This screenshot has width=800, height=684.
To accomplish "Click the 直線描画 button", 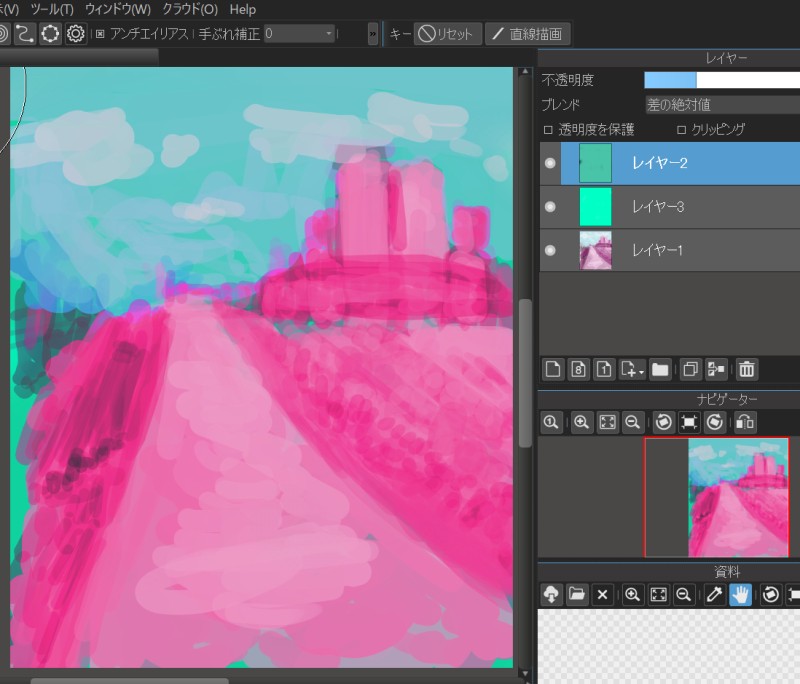I will 528,34.
